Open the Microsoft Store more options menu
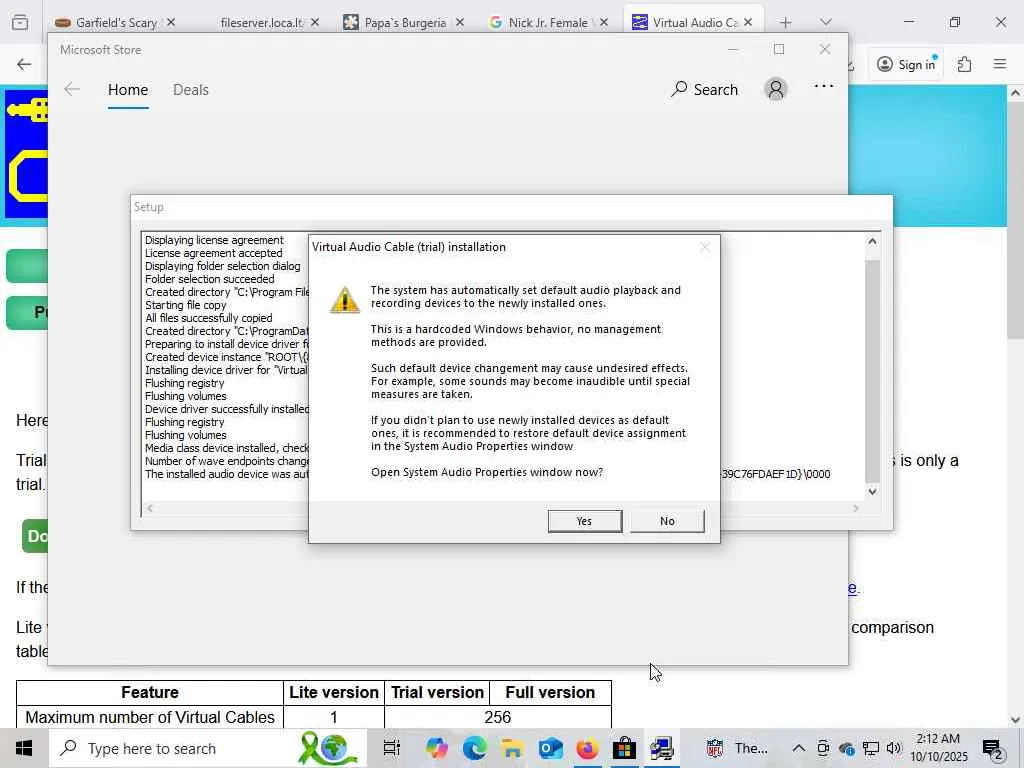 point(824,86)
